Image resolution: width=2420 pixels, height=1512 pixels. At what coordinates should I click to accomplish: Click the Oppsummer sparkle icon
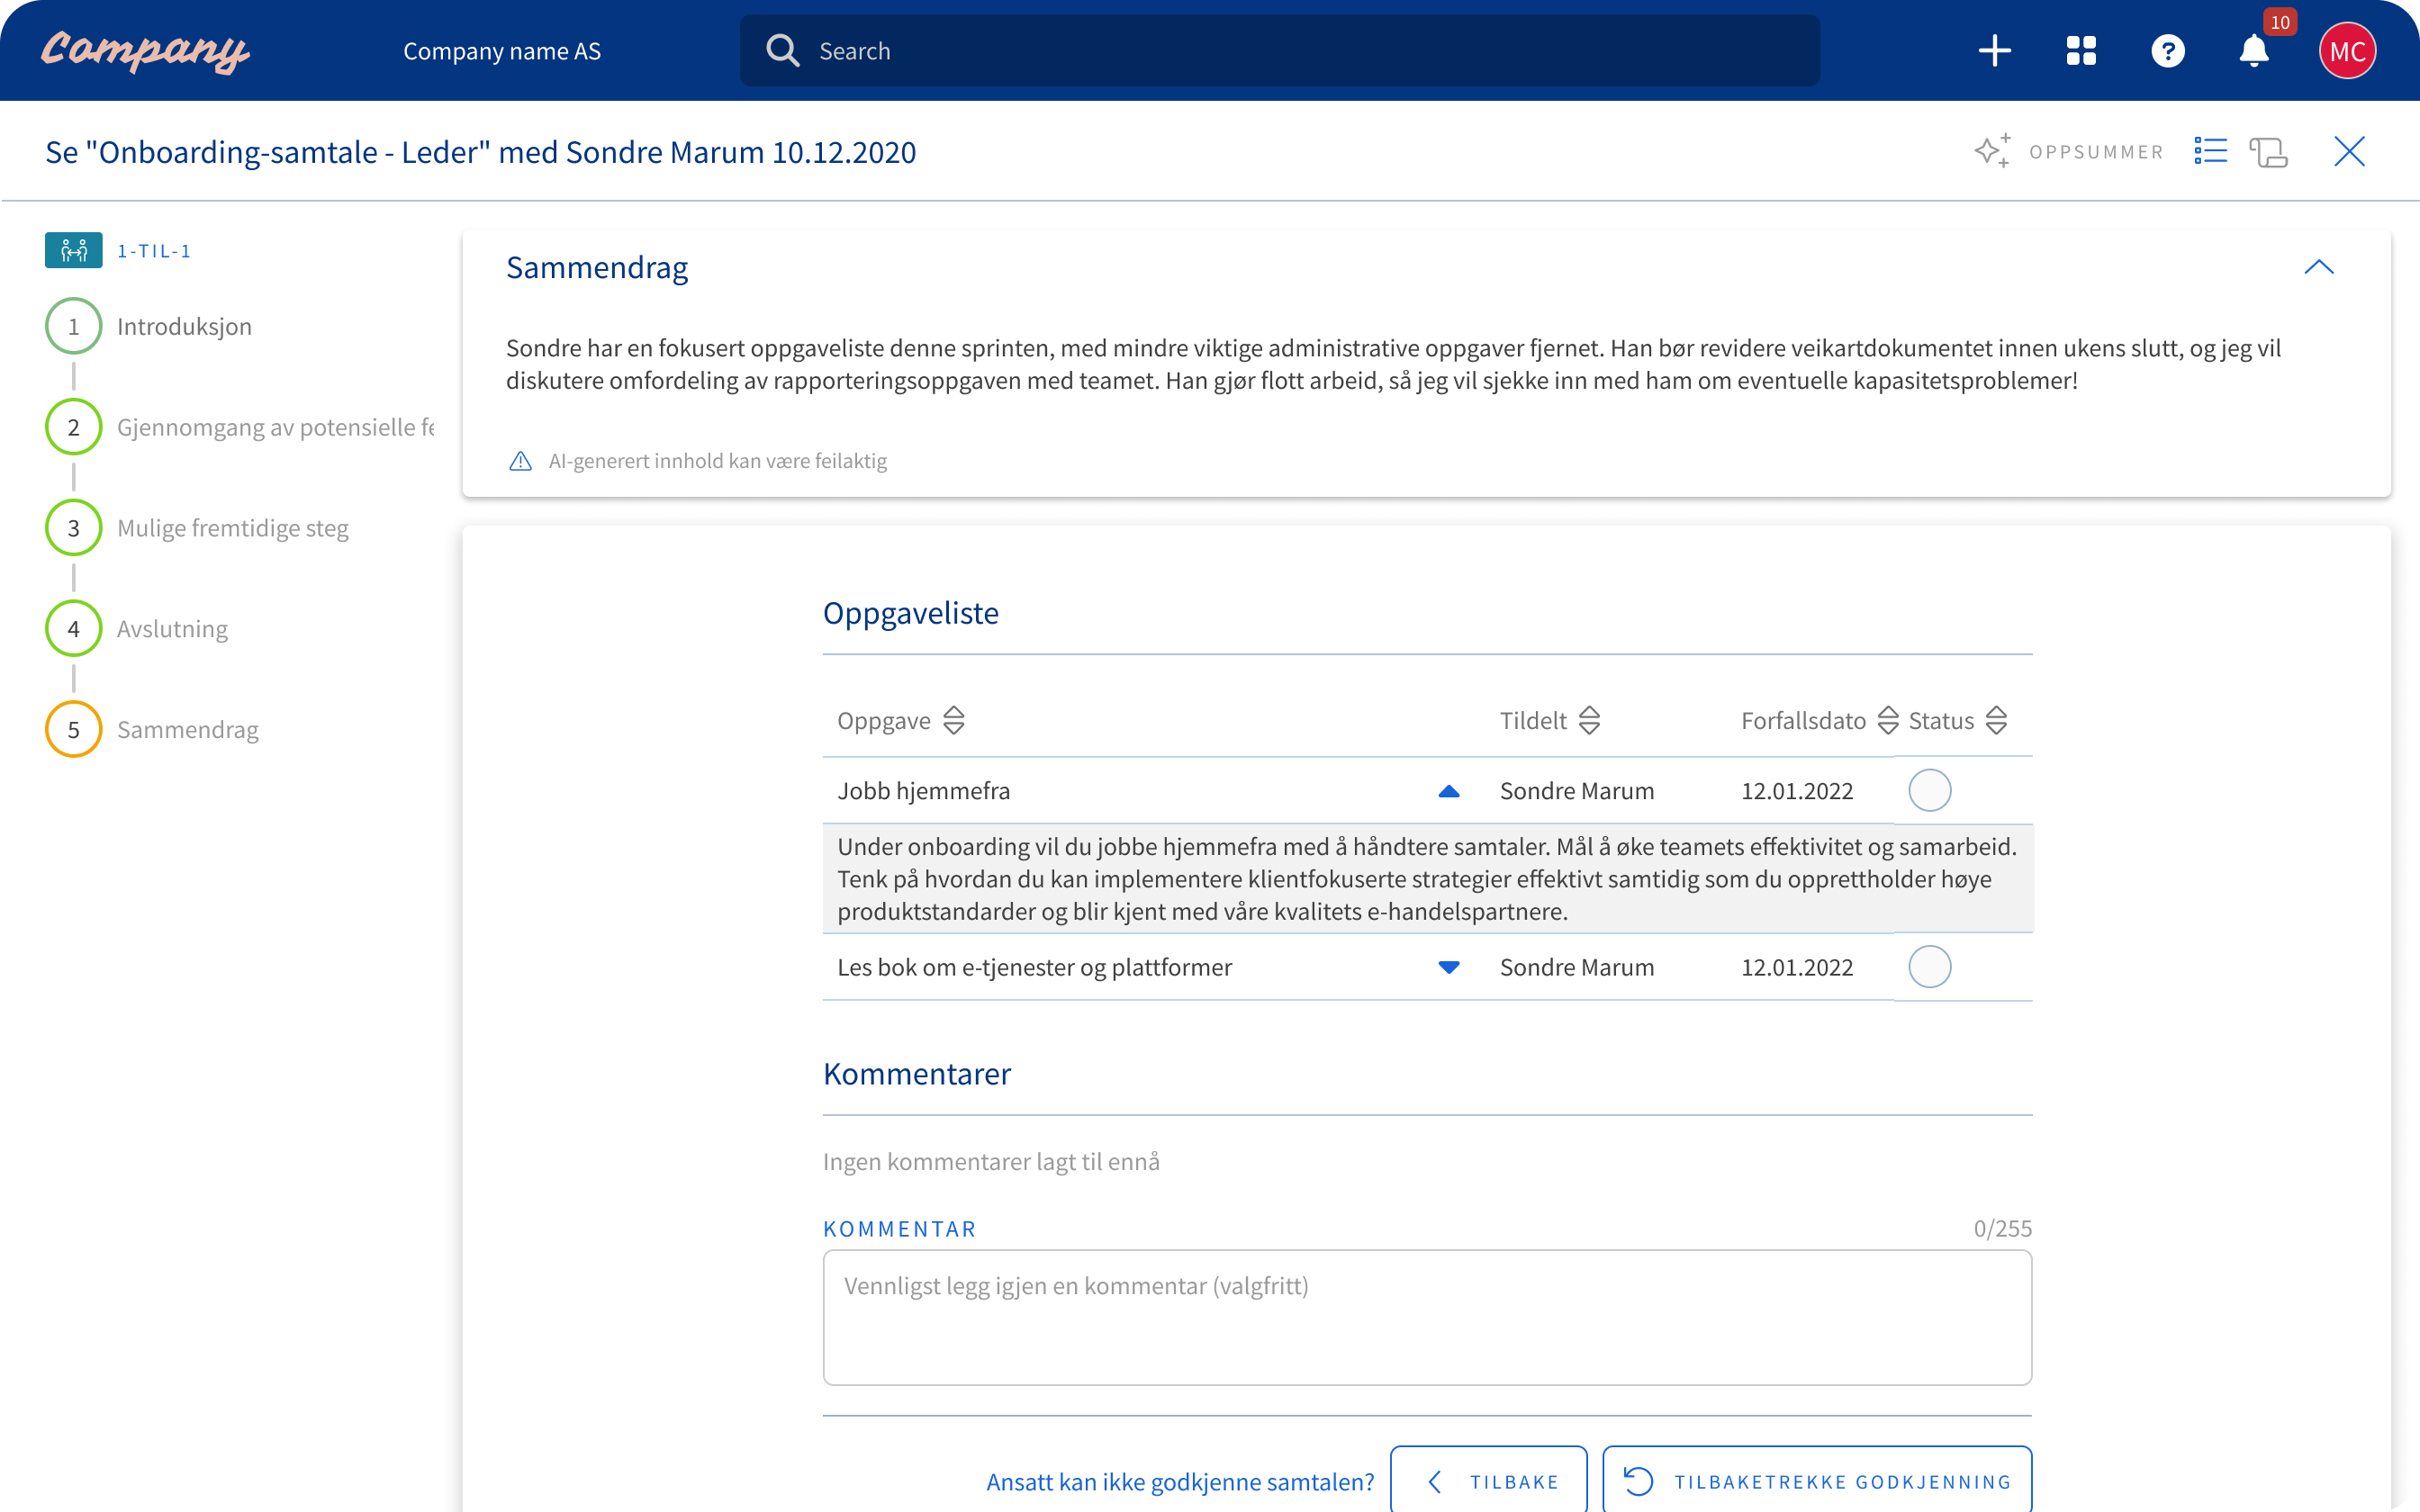1992,151
